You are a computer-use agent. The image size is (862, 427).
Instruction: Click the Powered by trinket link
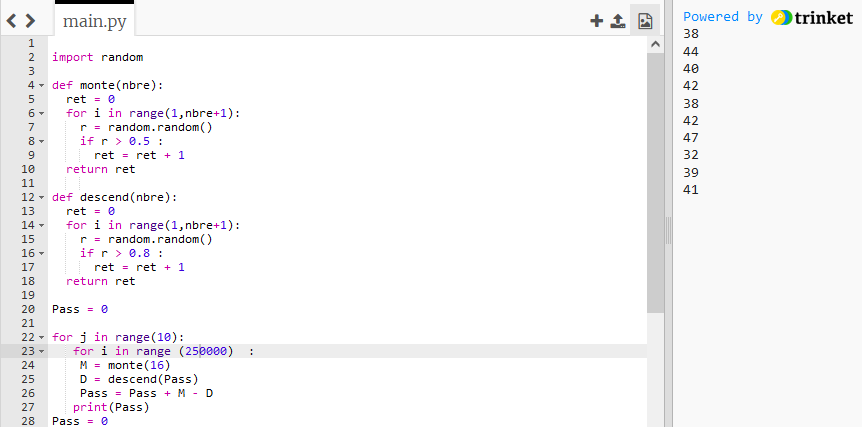click(767, 17)
